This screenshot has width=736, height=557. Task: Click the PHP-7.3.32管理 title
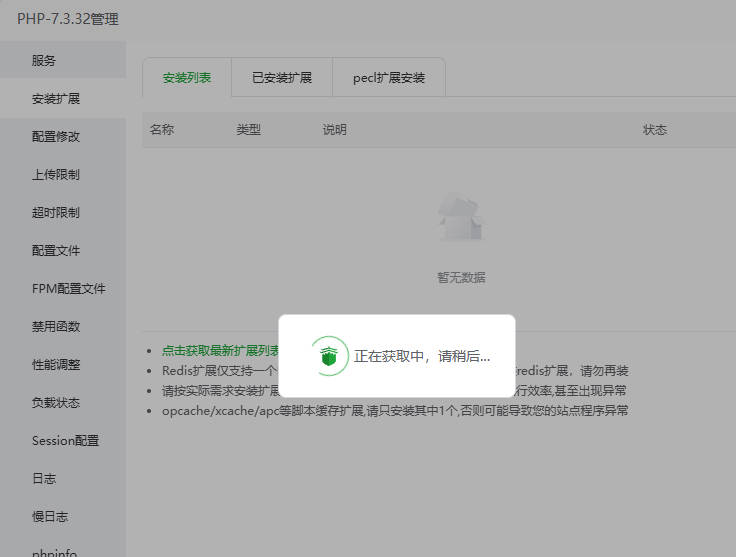68,19
